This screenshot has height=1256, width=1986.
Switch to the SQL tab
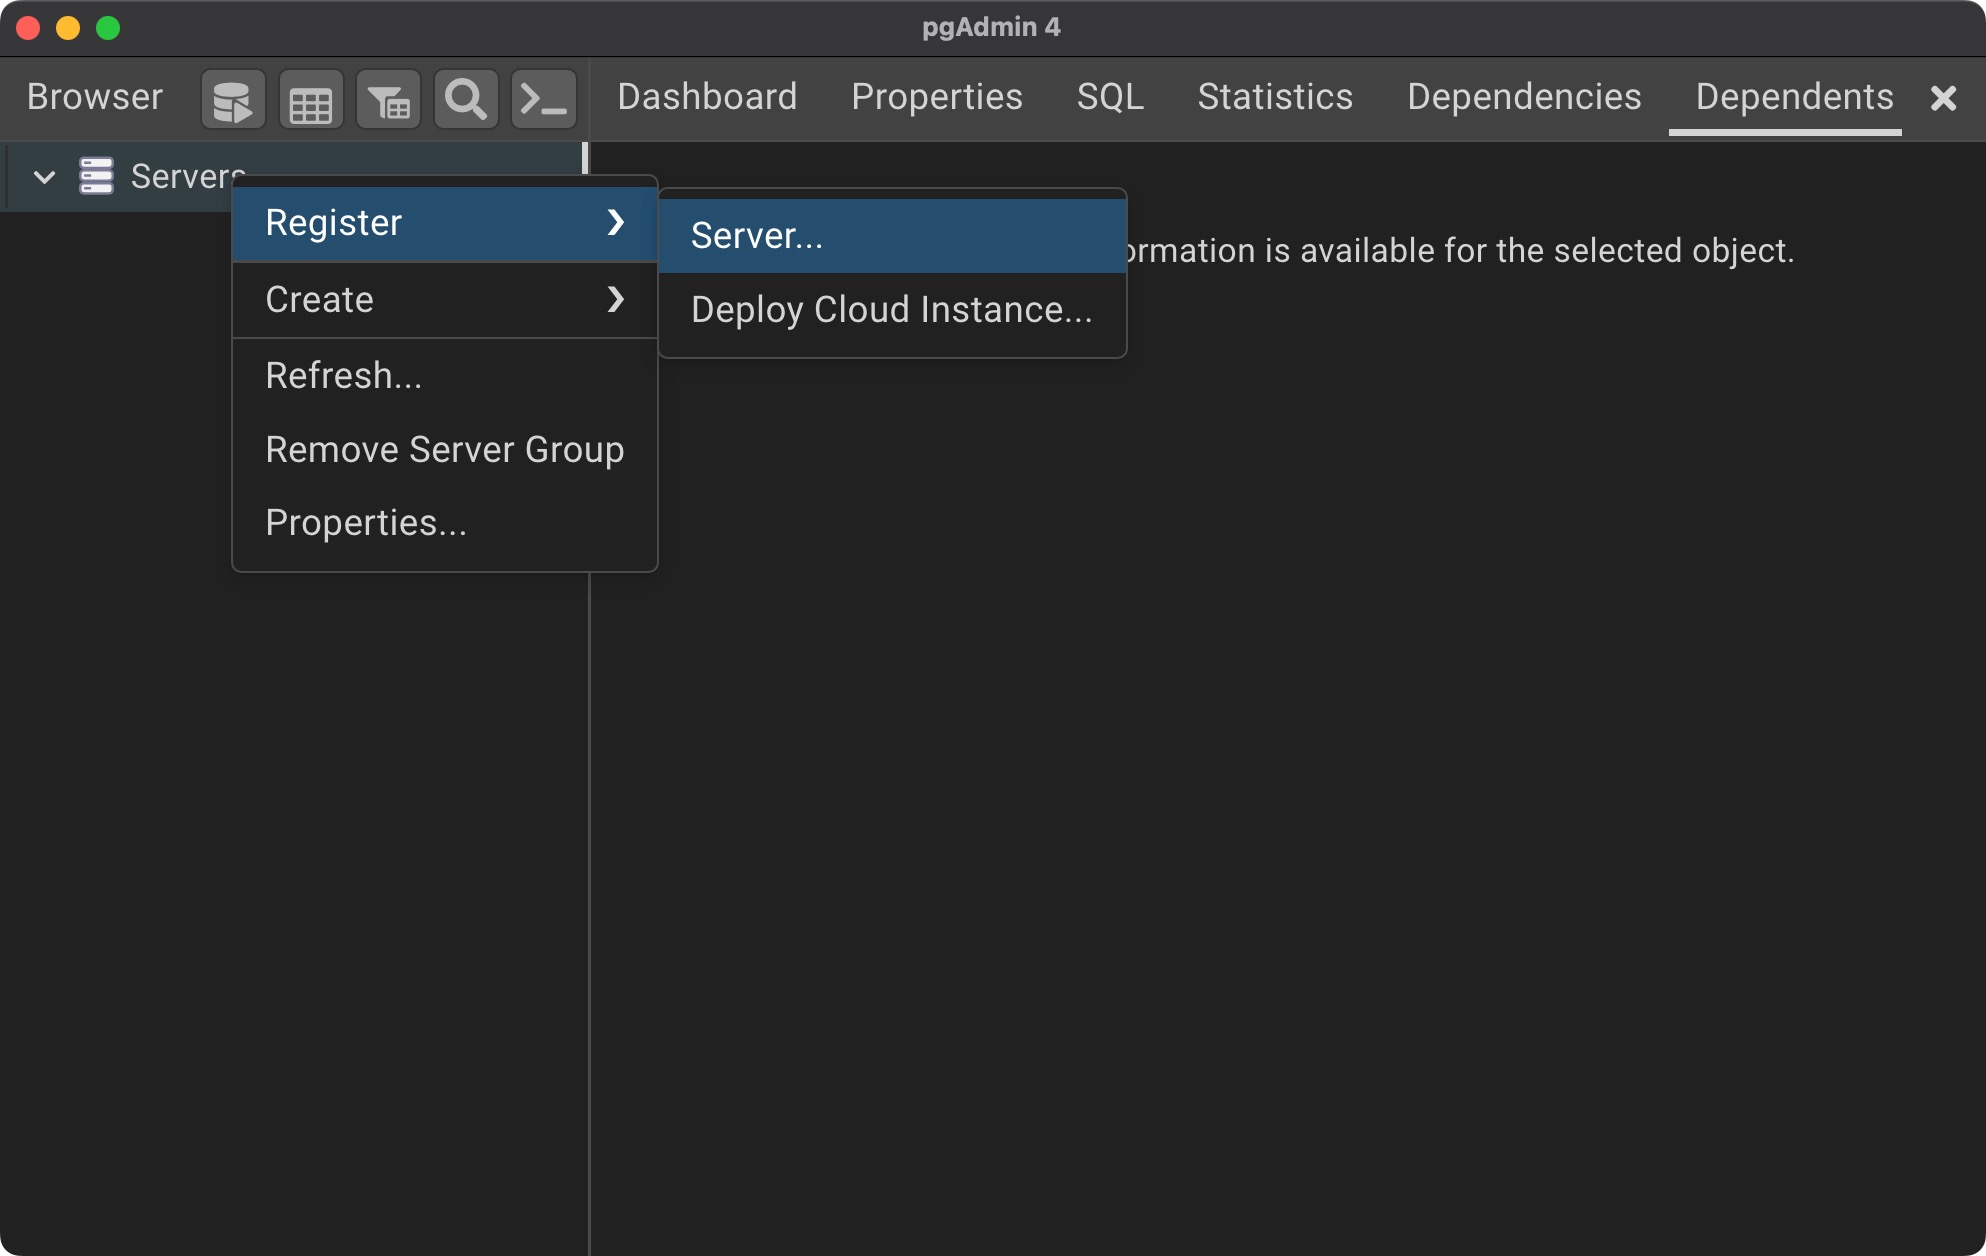1110,97
